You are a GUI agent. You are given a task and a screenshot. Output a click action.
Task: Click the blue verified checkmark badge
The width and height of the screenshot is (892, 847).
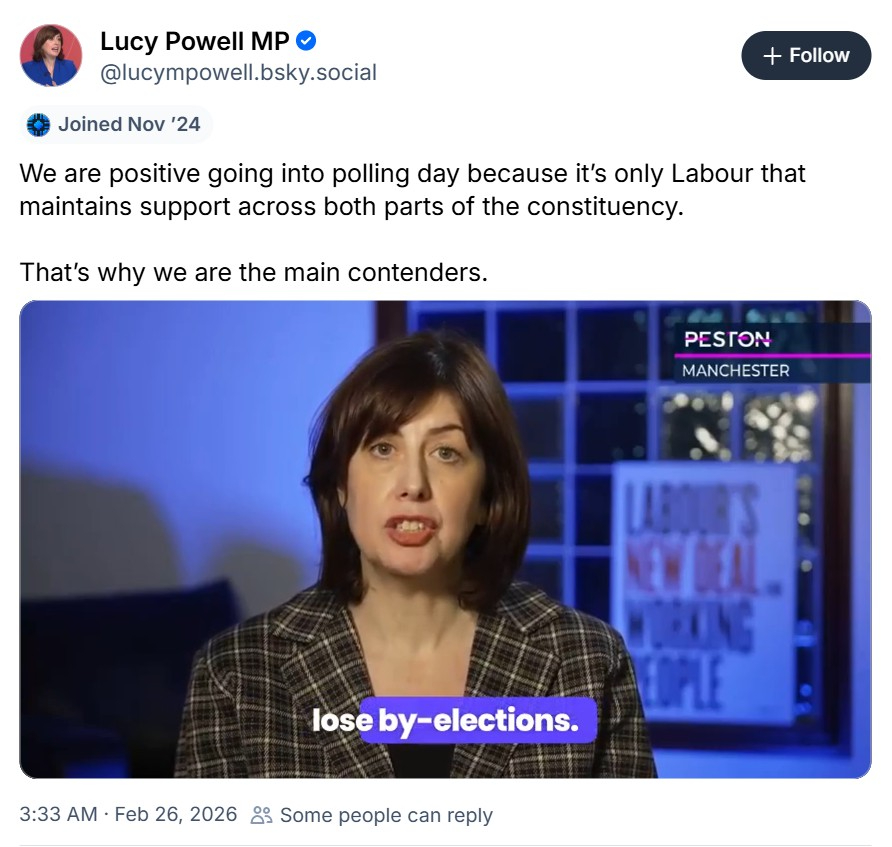click(308, 41)
